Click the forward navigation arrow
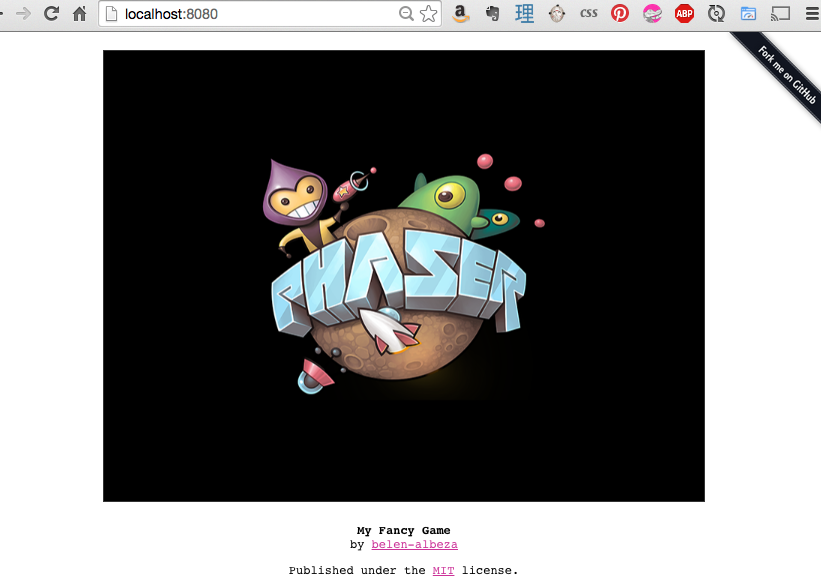The height and width of the screenshot is (584, 821). coord(24,14)
